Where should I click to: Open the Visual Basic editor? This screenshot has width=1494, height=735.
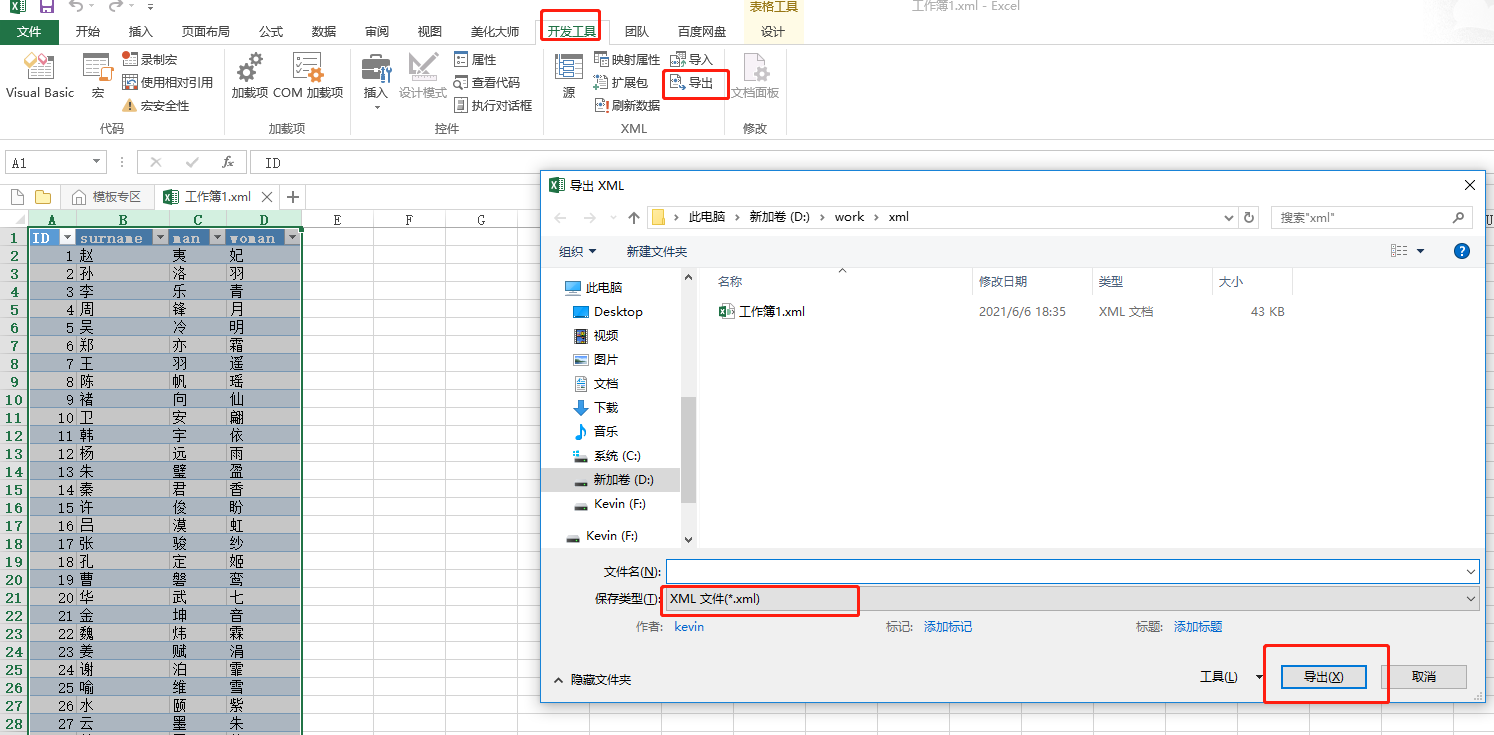[39, 76]
